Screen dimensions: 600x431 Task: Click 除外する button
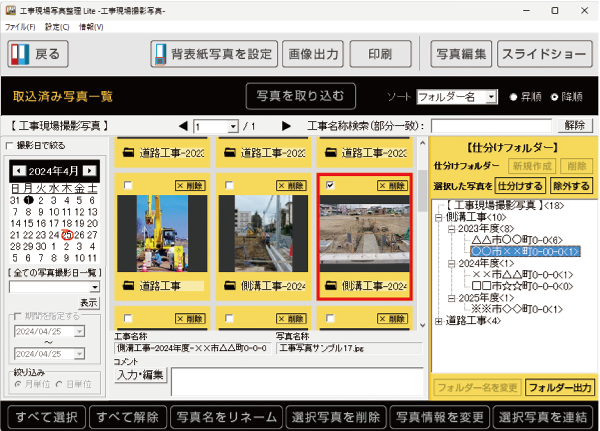coord(571,186)
